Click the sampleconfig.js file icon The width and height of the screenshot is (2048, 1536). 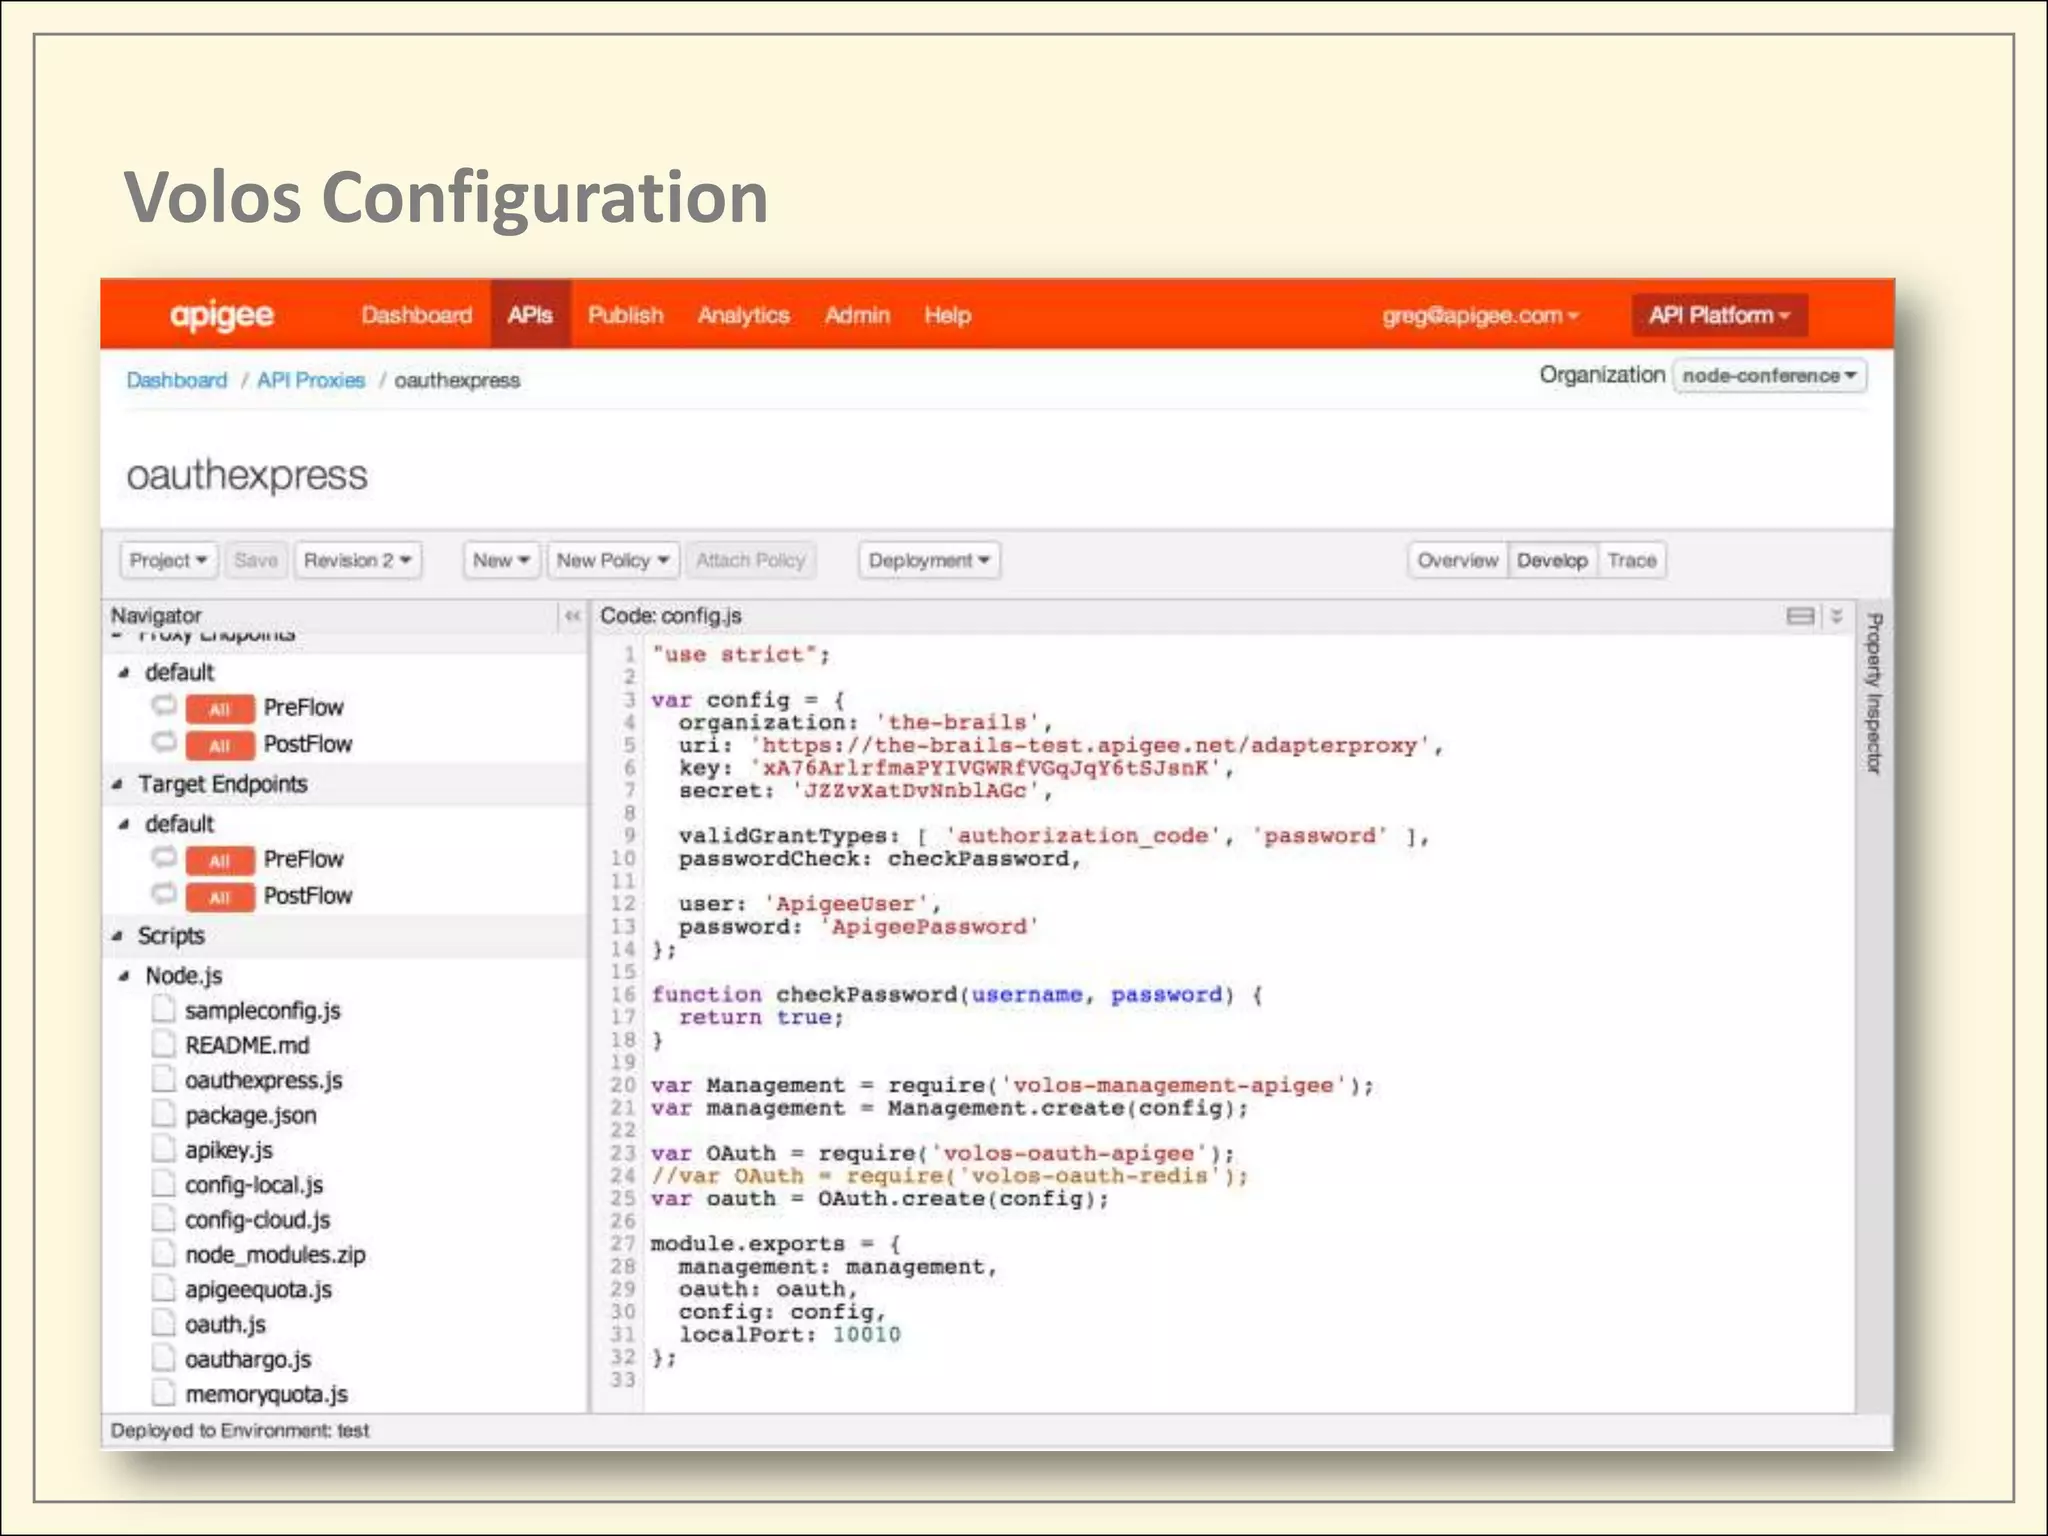coord(163,1010)
